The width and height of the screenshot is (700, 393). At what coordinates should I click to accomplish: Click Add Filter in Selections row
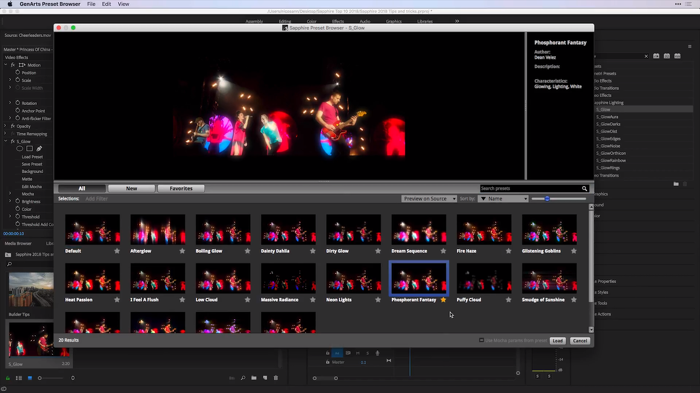(x=96, y=199)
